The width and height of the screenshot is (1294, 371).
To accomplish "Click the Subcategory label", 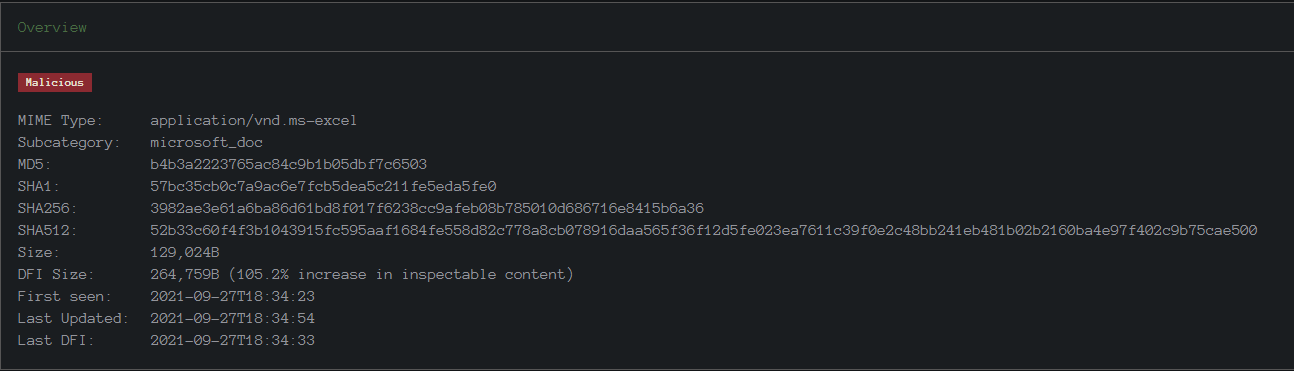I will click(x=68, y=143).
